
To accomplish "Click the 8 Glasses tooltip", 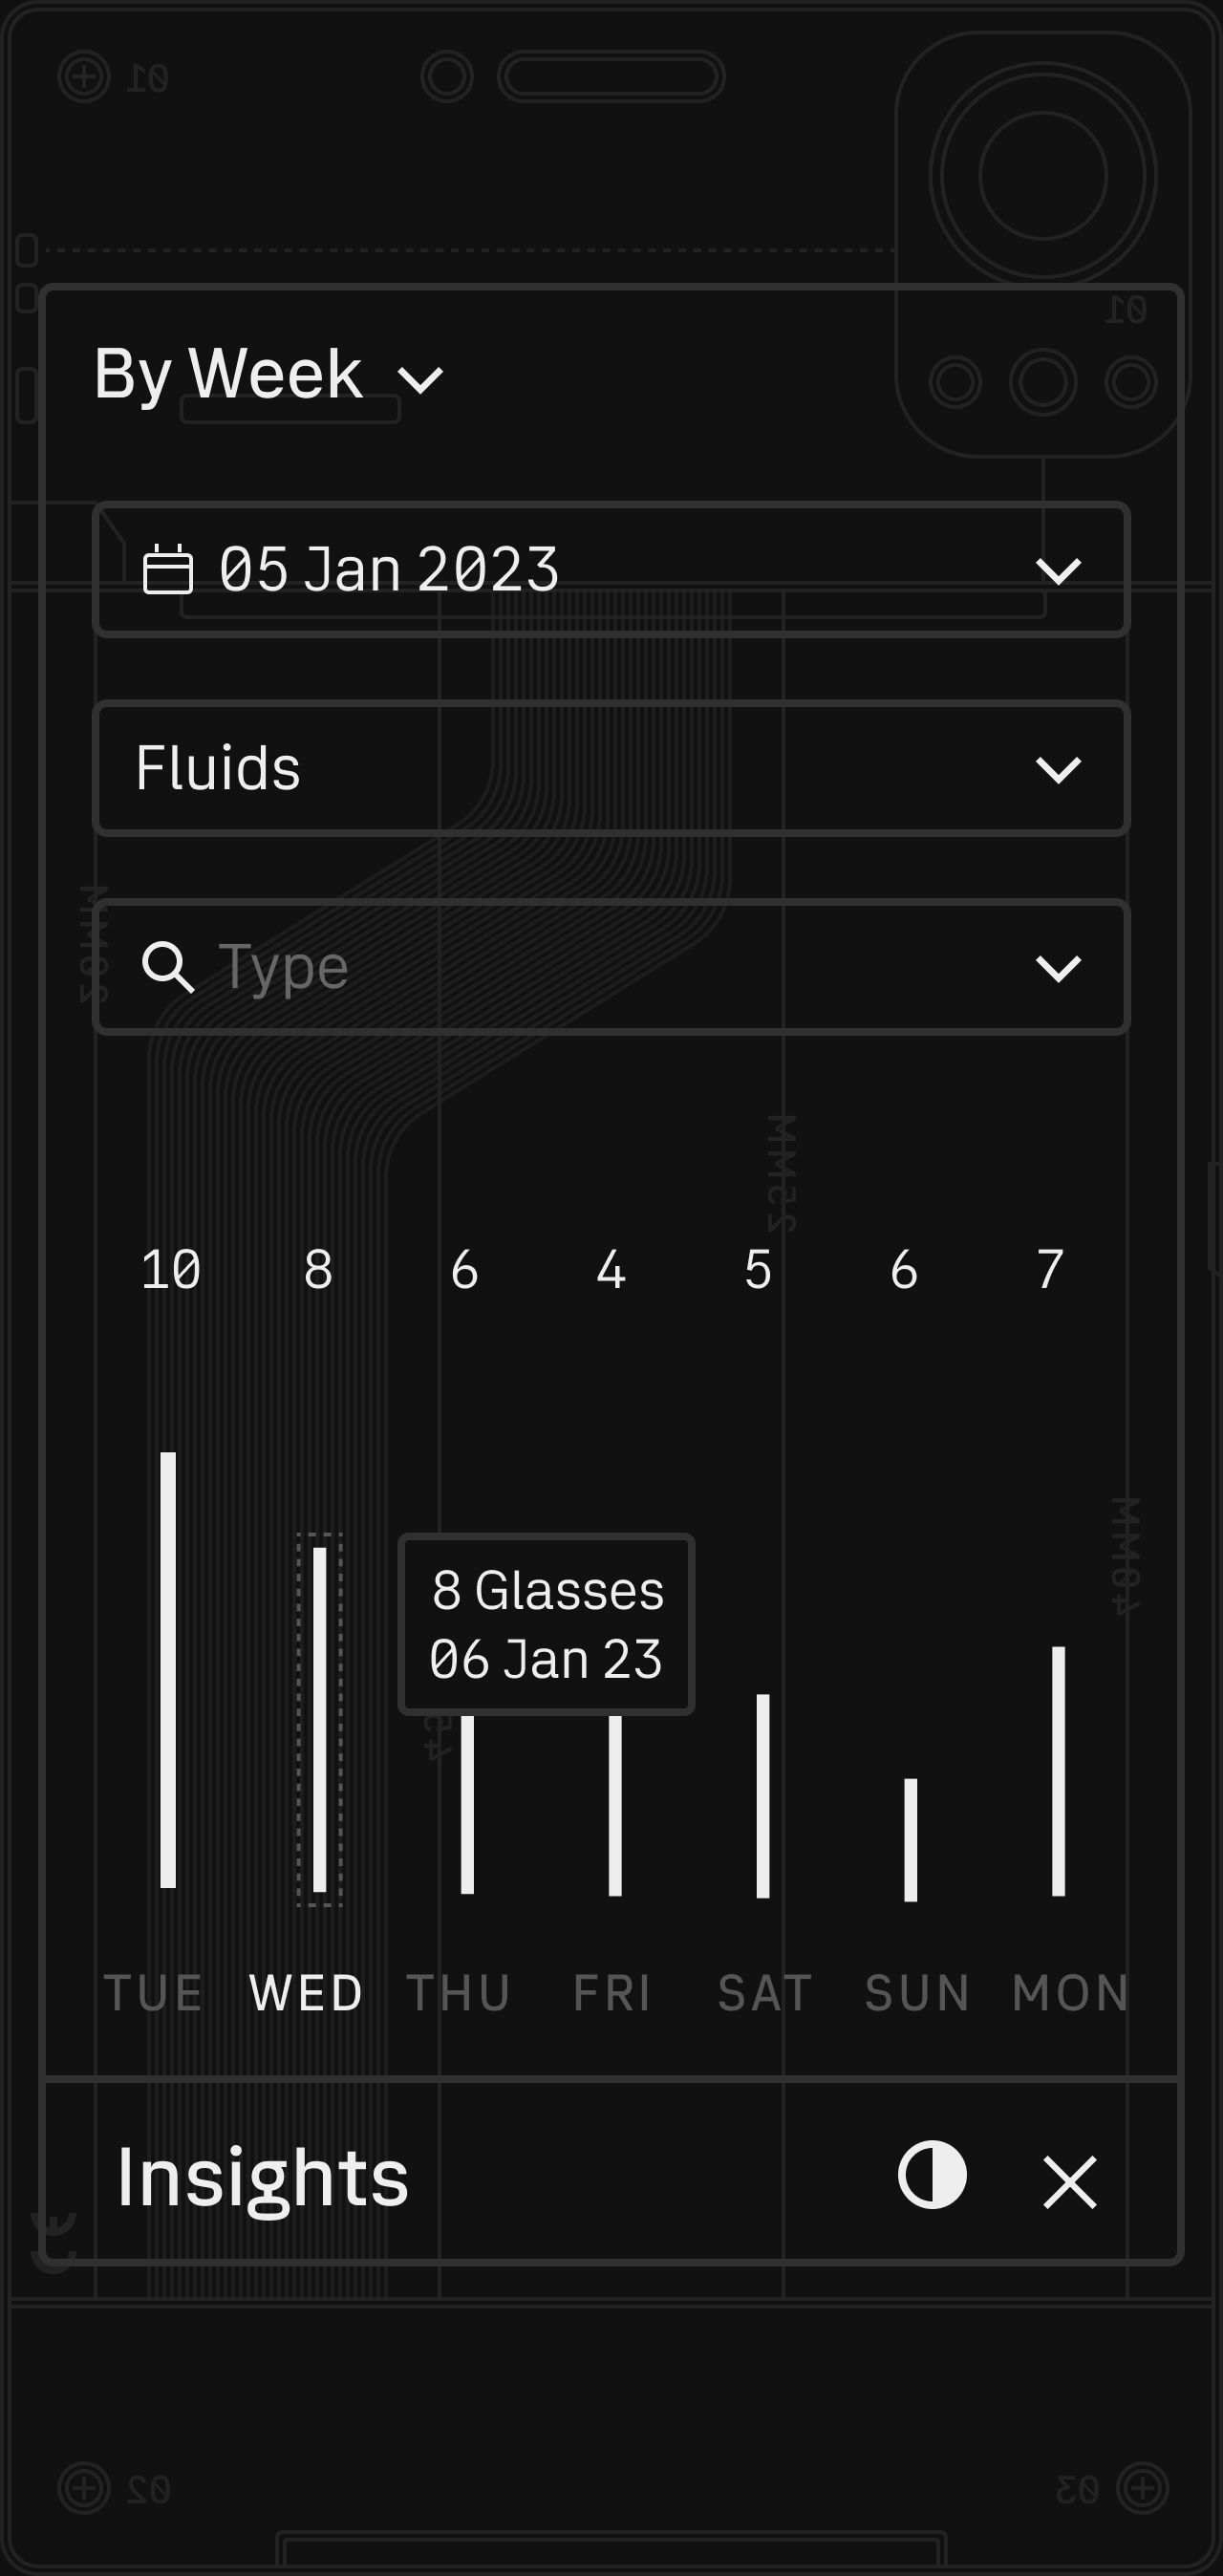I will (546, 1624).
